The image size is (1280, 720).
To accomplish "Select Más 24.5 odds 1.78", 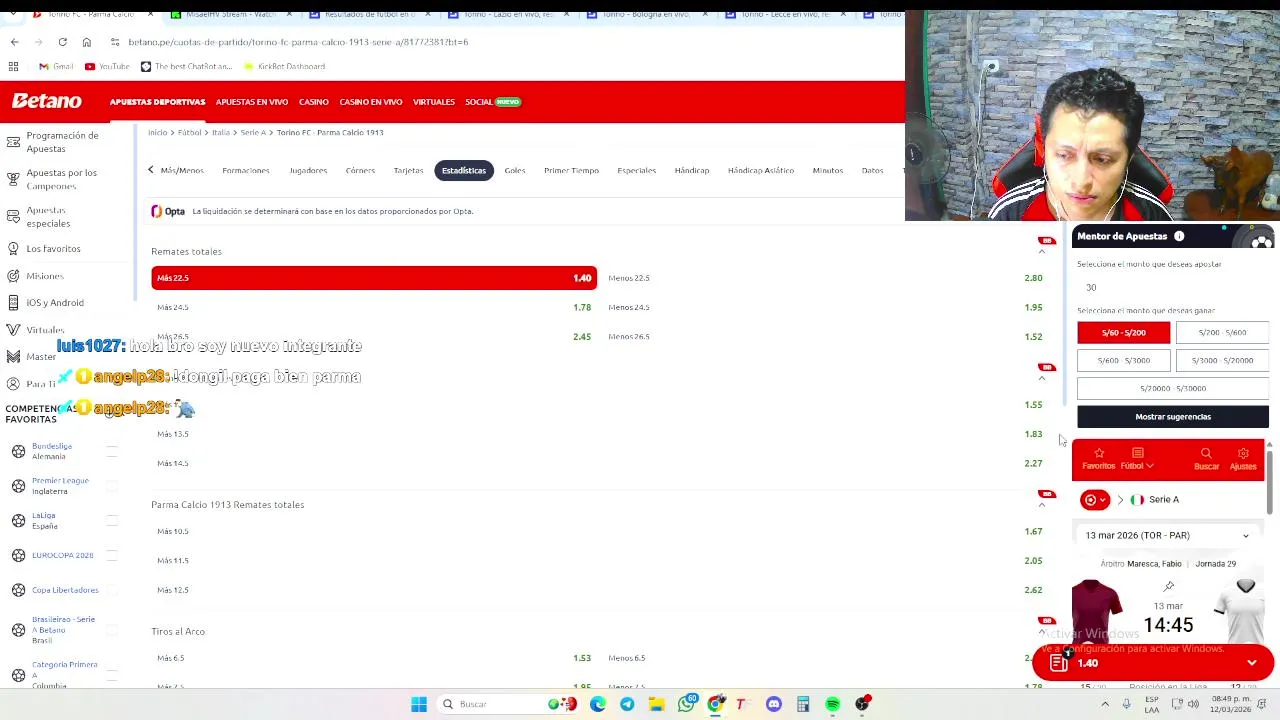I will (374, 307).
